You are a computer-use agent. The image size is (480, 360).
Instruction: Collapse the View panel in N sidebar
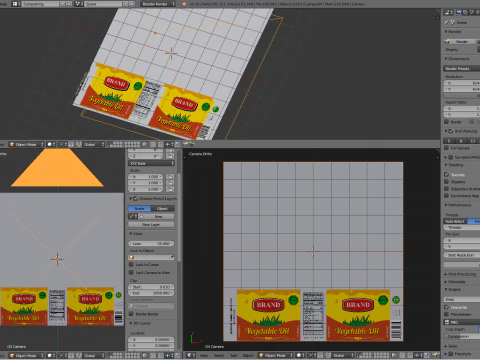[x=130, y=234]
